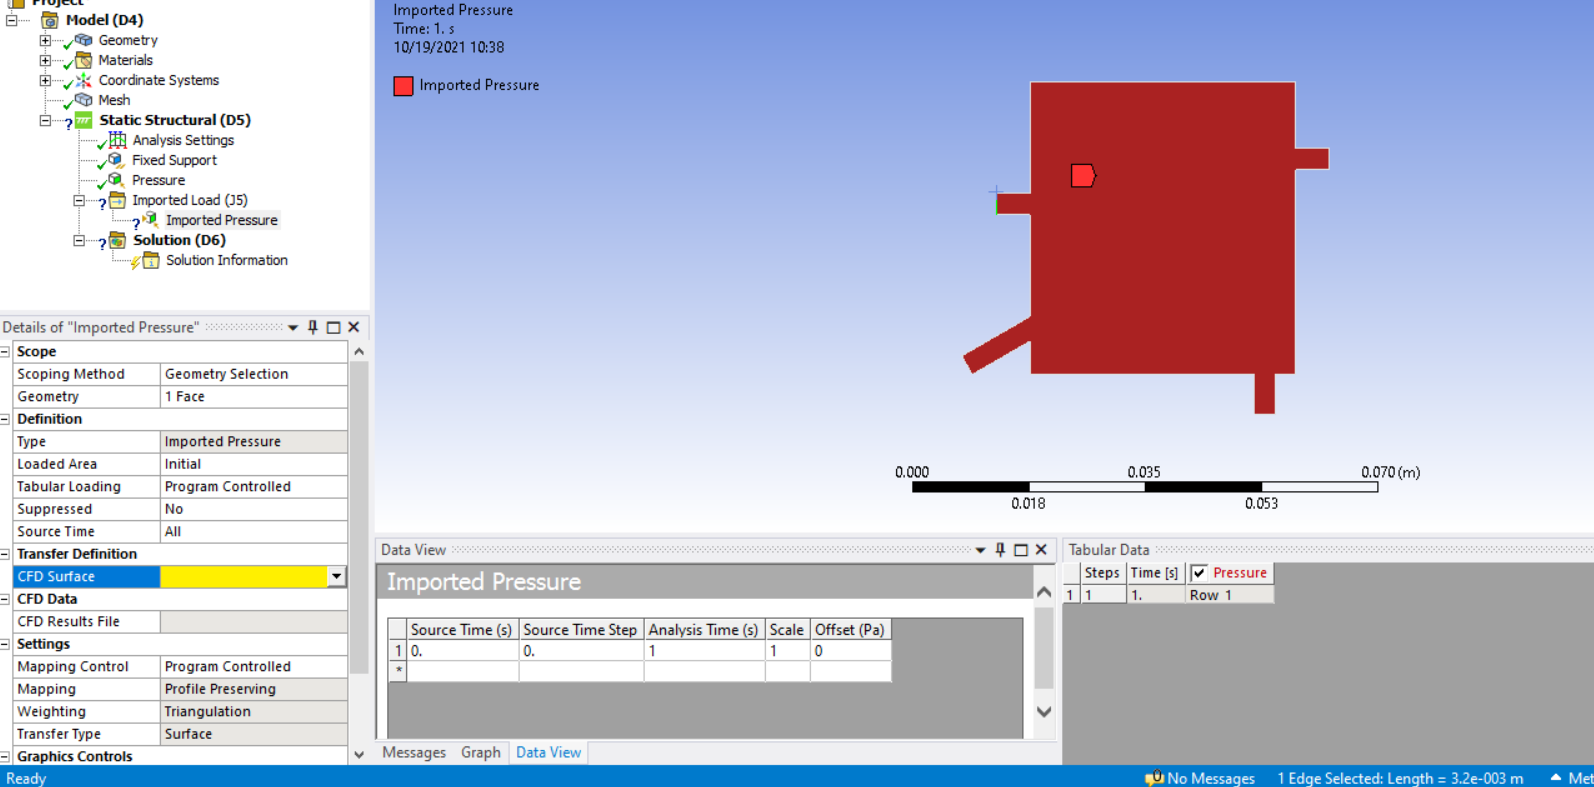Click the Source Time value 'All'
Viewport: 1594px width, 787px height.
pyautogui.click(x=254, y=532)
